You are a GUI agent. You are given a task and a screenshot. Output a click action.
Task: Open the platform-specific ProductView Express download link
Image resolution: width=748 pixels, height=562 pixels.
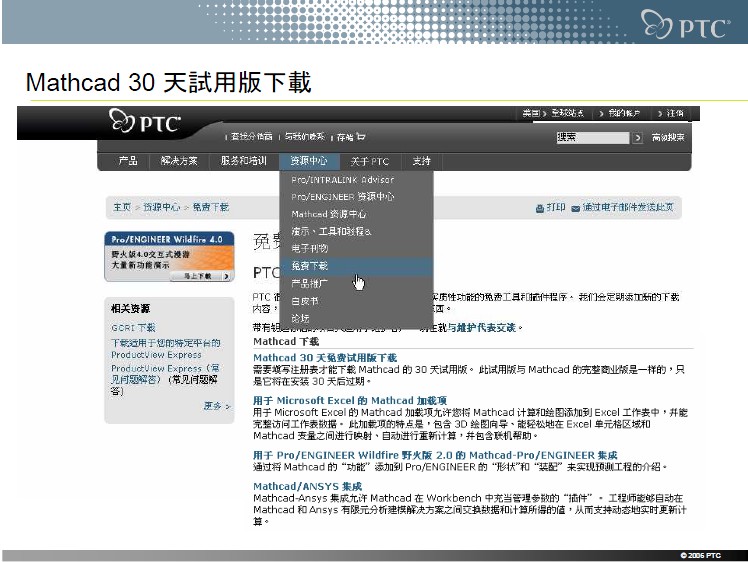tap(166, 349)
